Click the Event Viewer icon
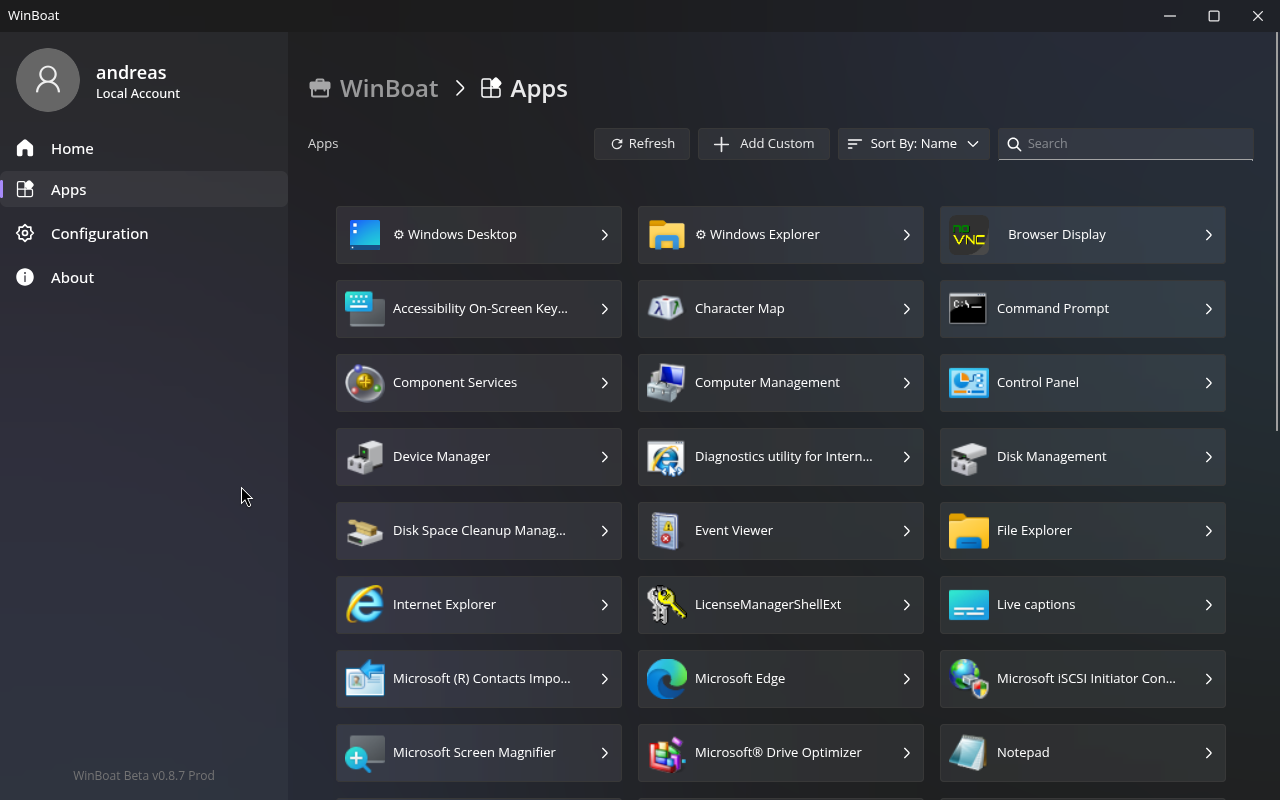The height and width of the screenshot is (800, 1280). click(x=666, y=531)
